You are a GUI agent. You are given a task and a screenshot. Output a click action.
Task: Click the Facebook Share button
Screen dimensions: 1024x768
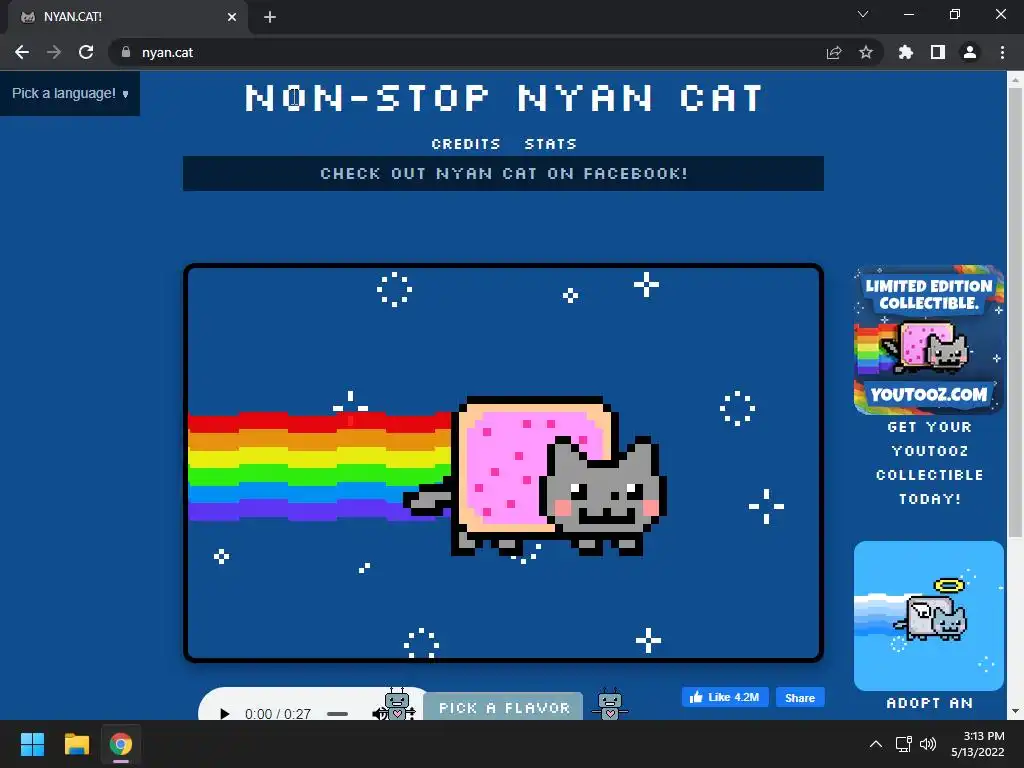tap(800, 697)
